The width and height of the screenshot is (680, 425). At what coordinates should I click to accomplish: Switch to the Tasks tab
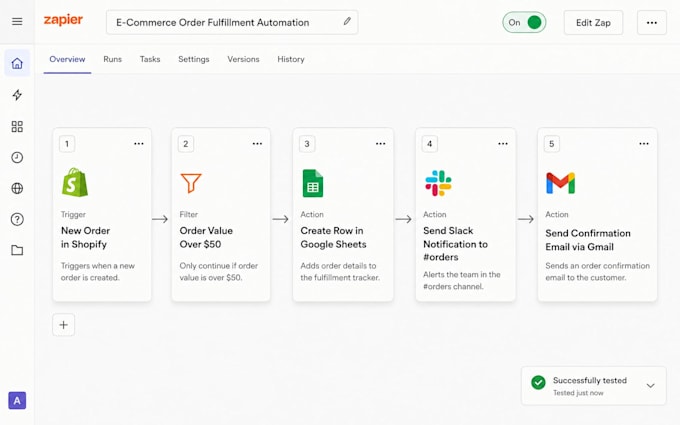click(x=150, y=59)
